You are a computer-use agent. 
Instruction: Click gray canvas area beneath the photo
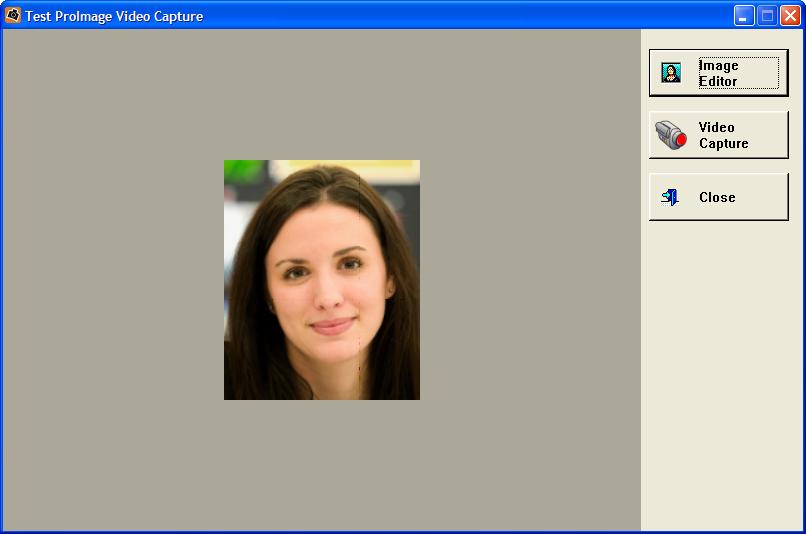[x=322, y=465]
